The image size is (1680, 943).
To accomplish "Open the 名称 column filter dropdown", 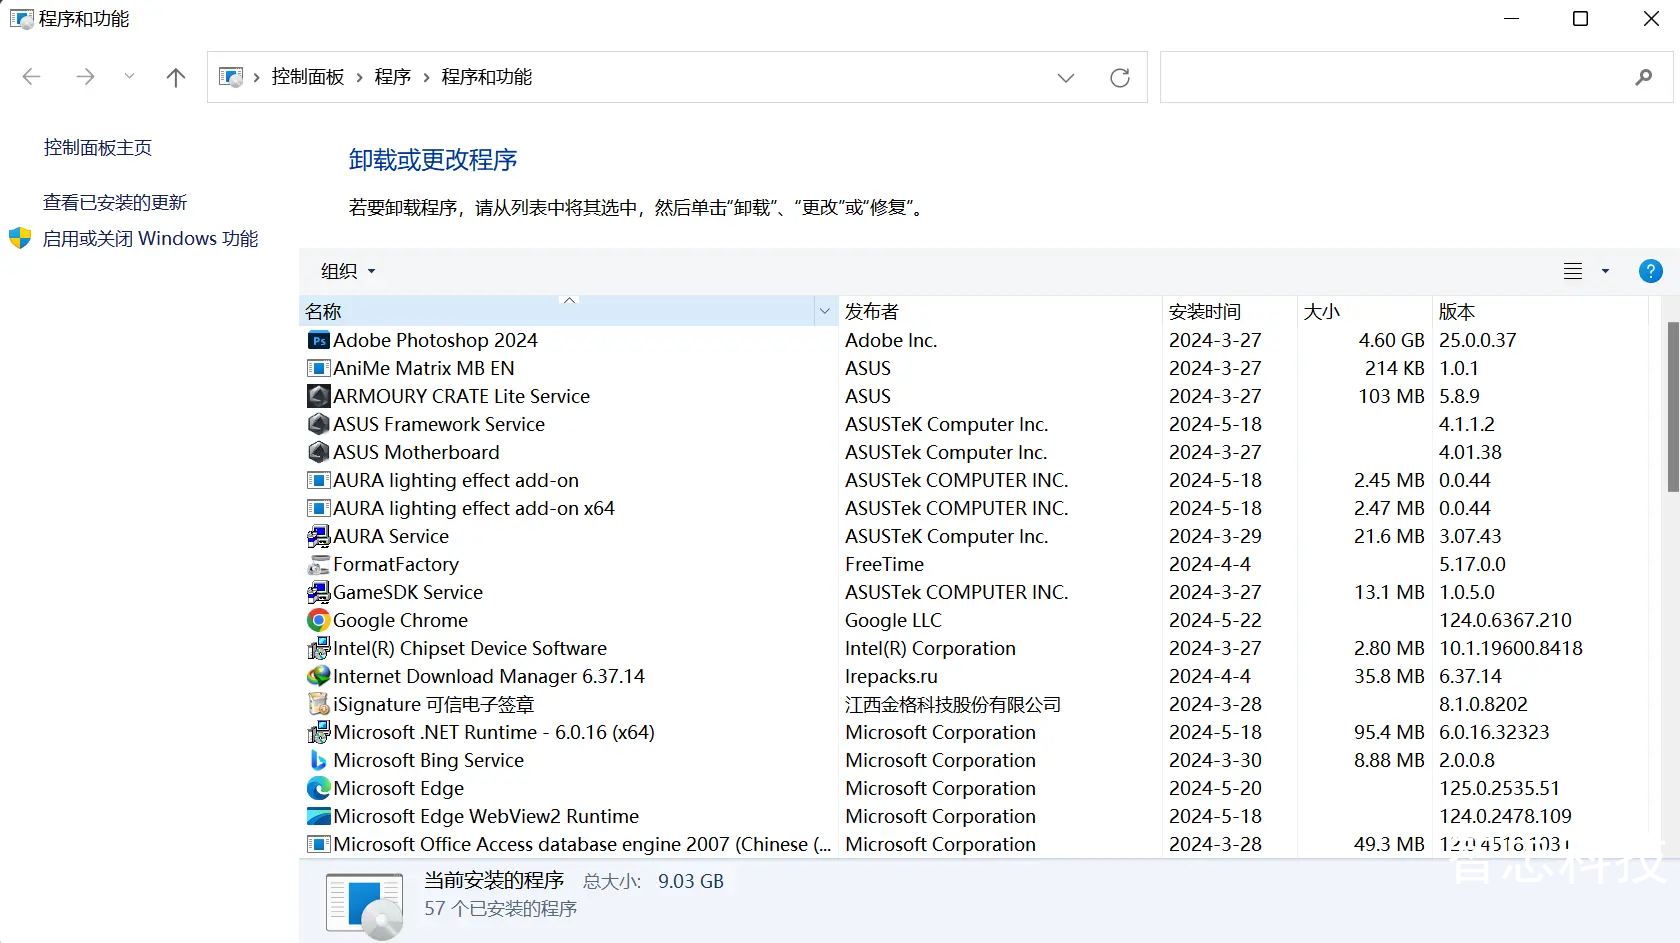I will pos(825,312).
